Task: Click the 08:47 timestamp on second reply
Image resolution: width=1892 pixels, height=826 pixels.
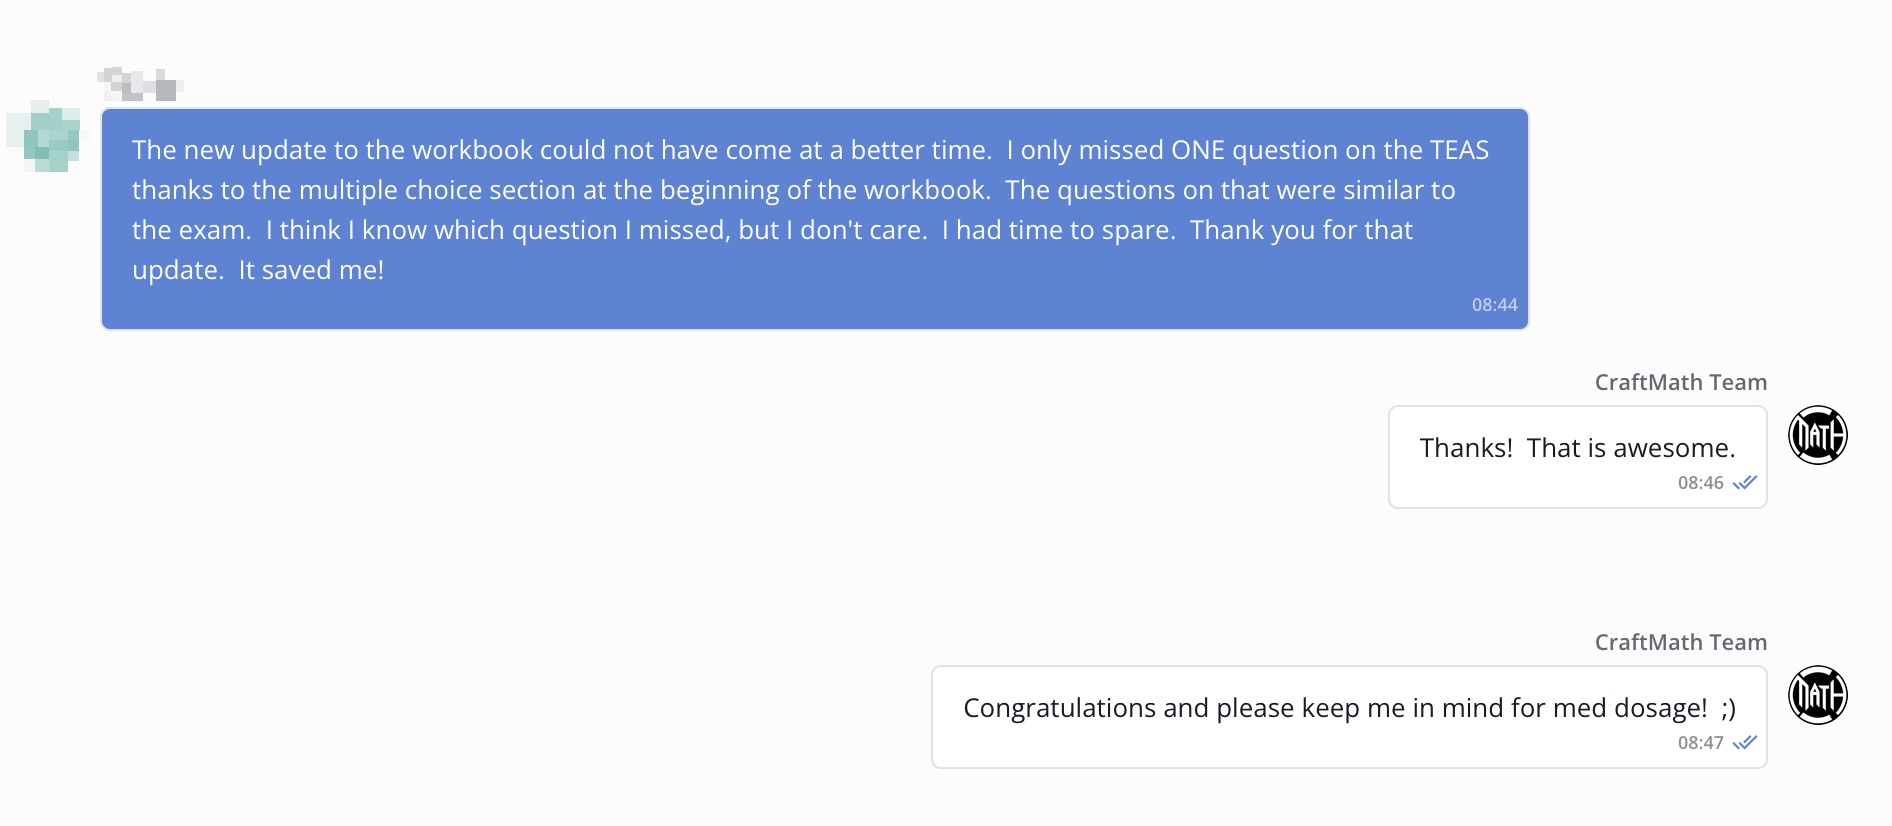Action: point(1700,743)
